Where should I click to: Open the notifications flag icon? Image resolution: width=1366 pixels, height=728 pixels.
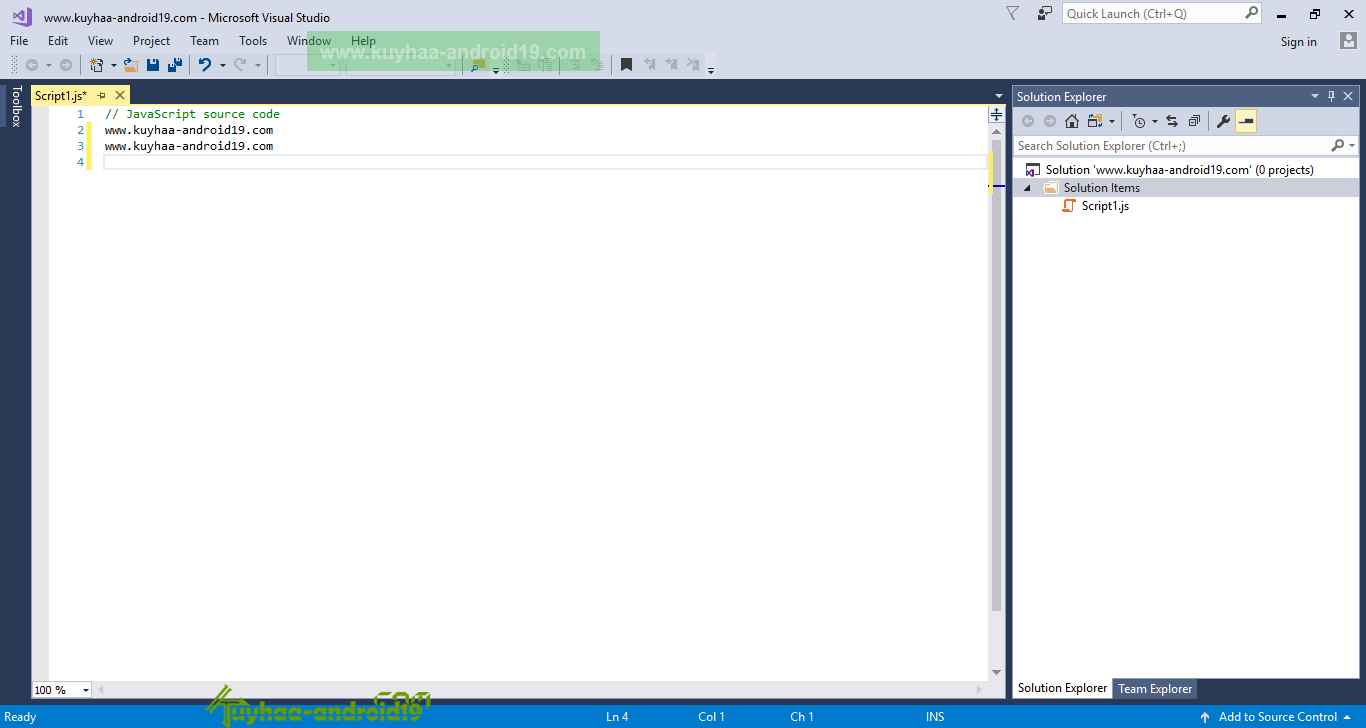click(x=1012, y=13)
